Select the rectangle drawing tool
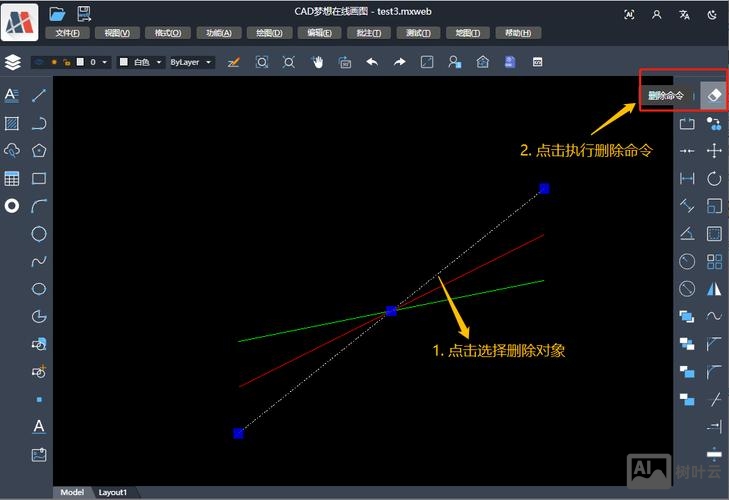Viewport: 729px width, 500px height. coord(39,179)
